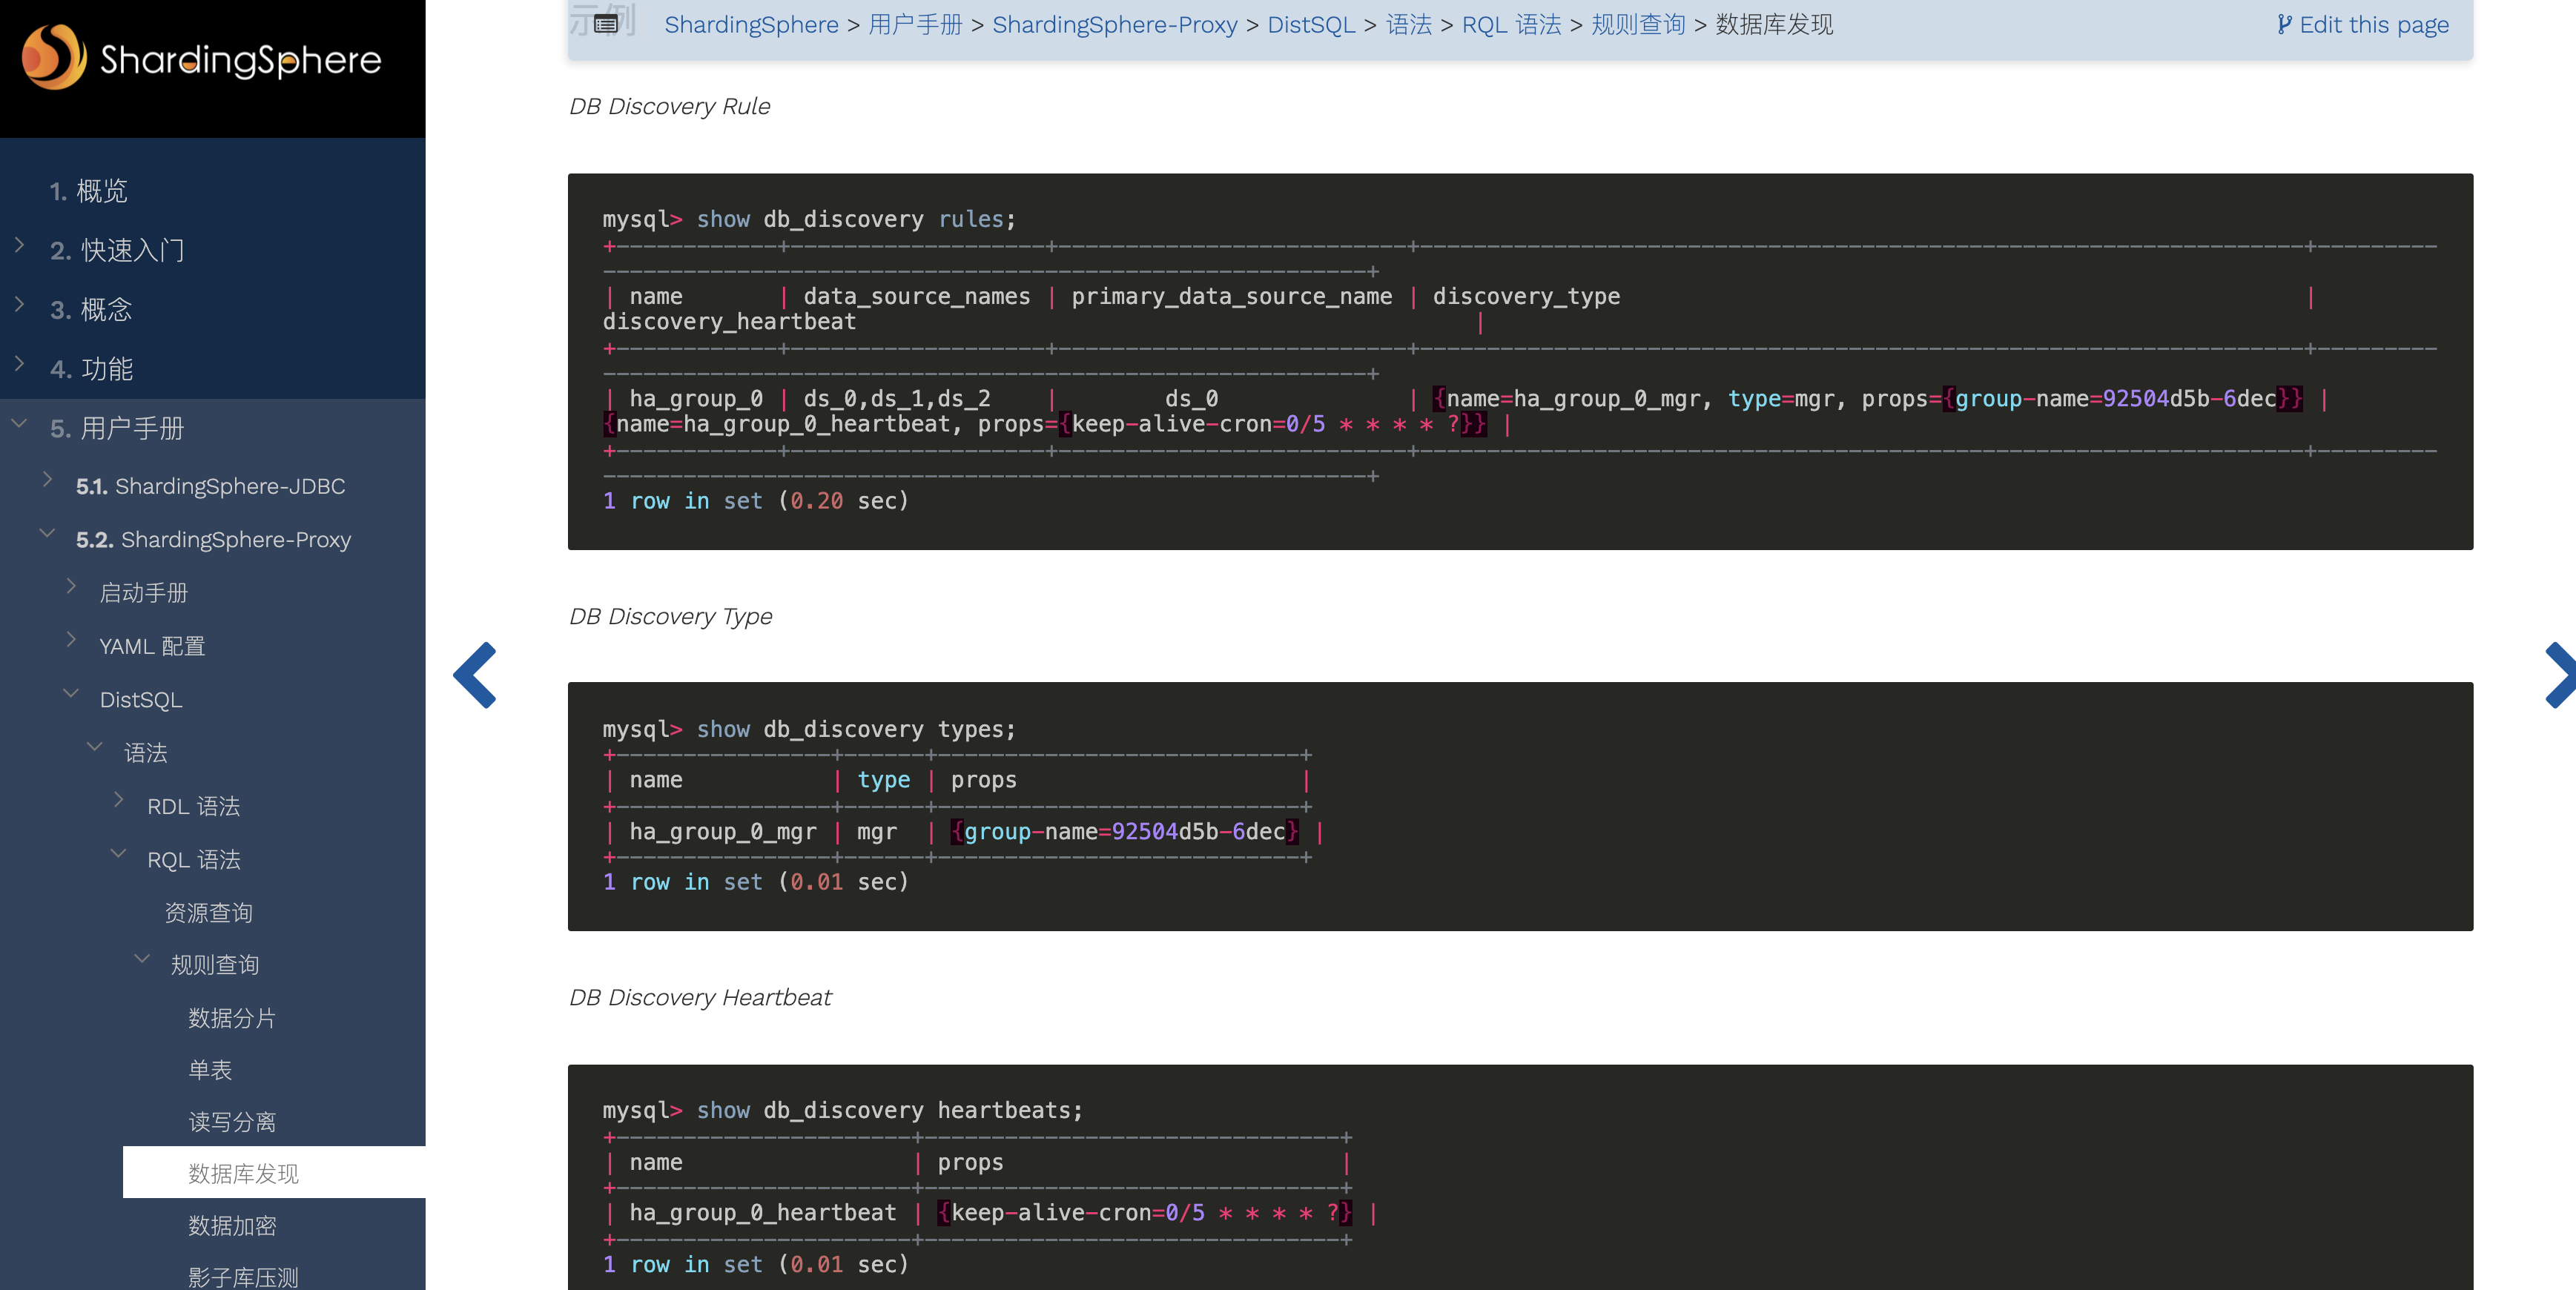
Task: Click the 'ha_group_0_heartbeat' cell in heartbeats table
Action: (763, 1213)
